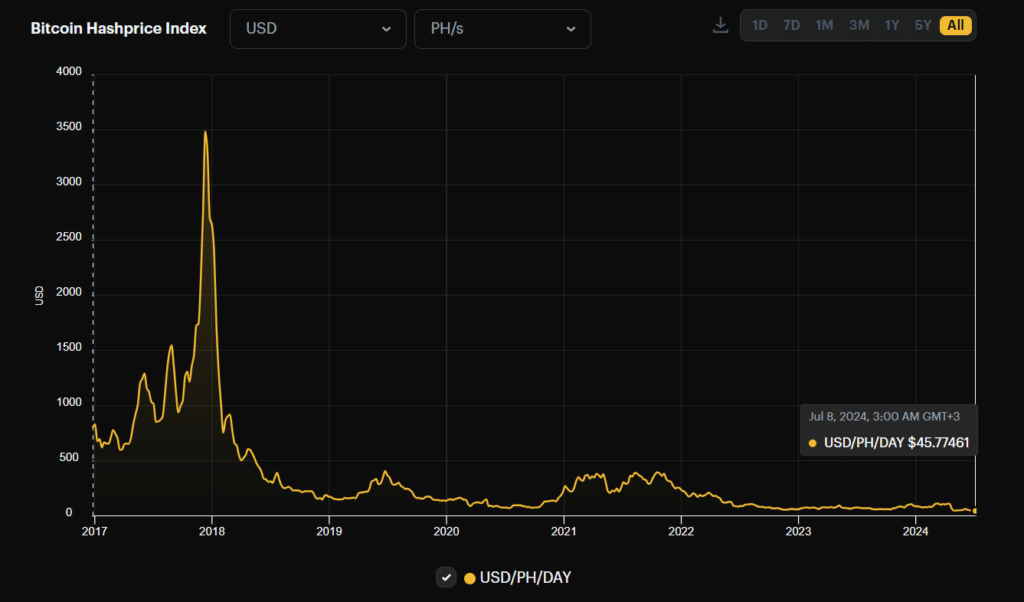Screen dimensions: 1024x602
Task: Switch to the 3M time range
Action: (859, 25)
